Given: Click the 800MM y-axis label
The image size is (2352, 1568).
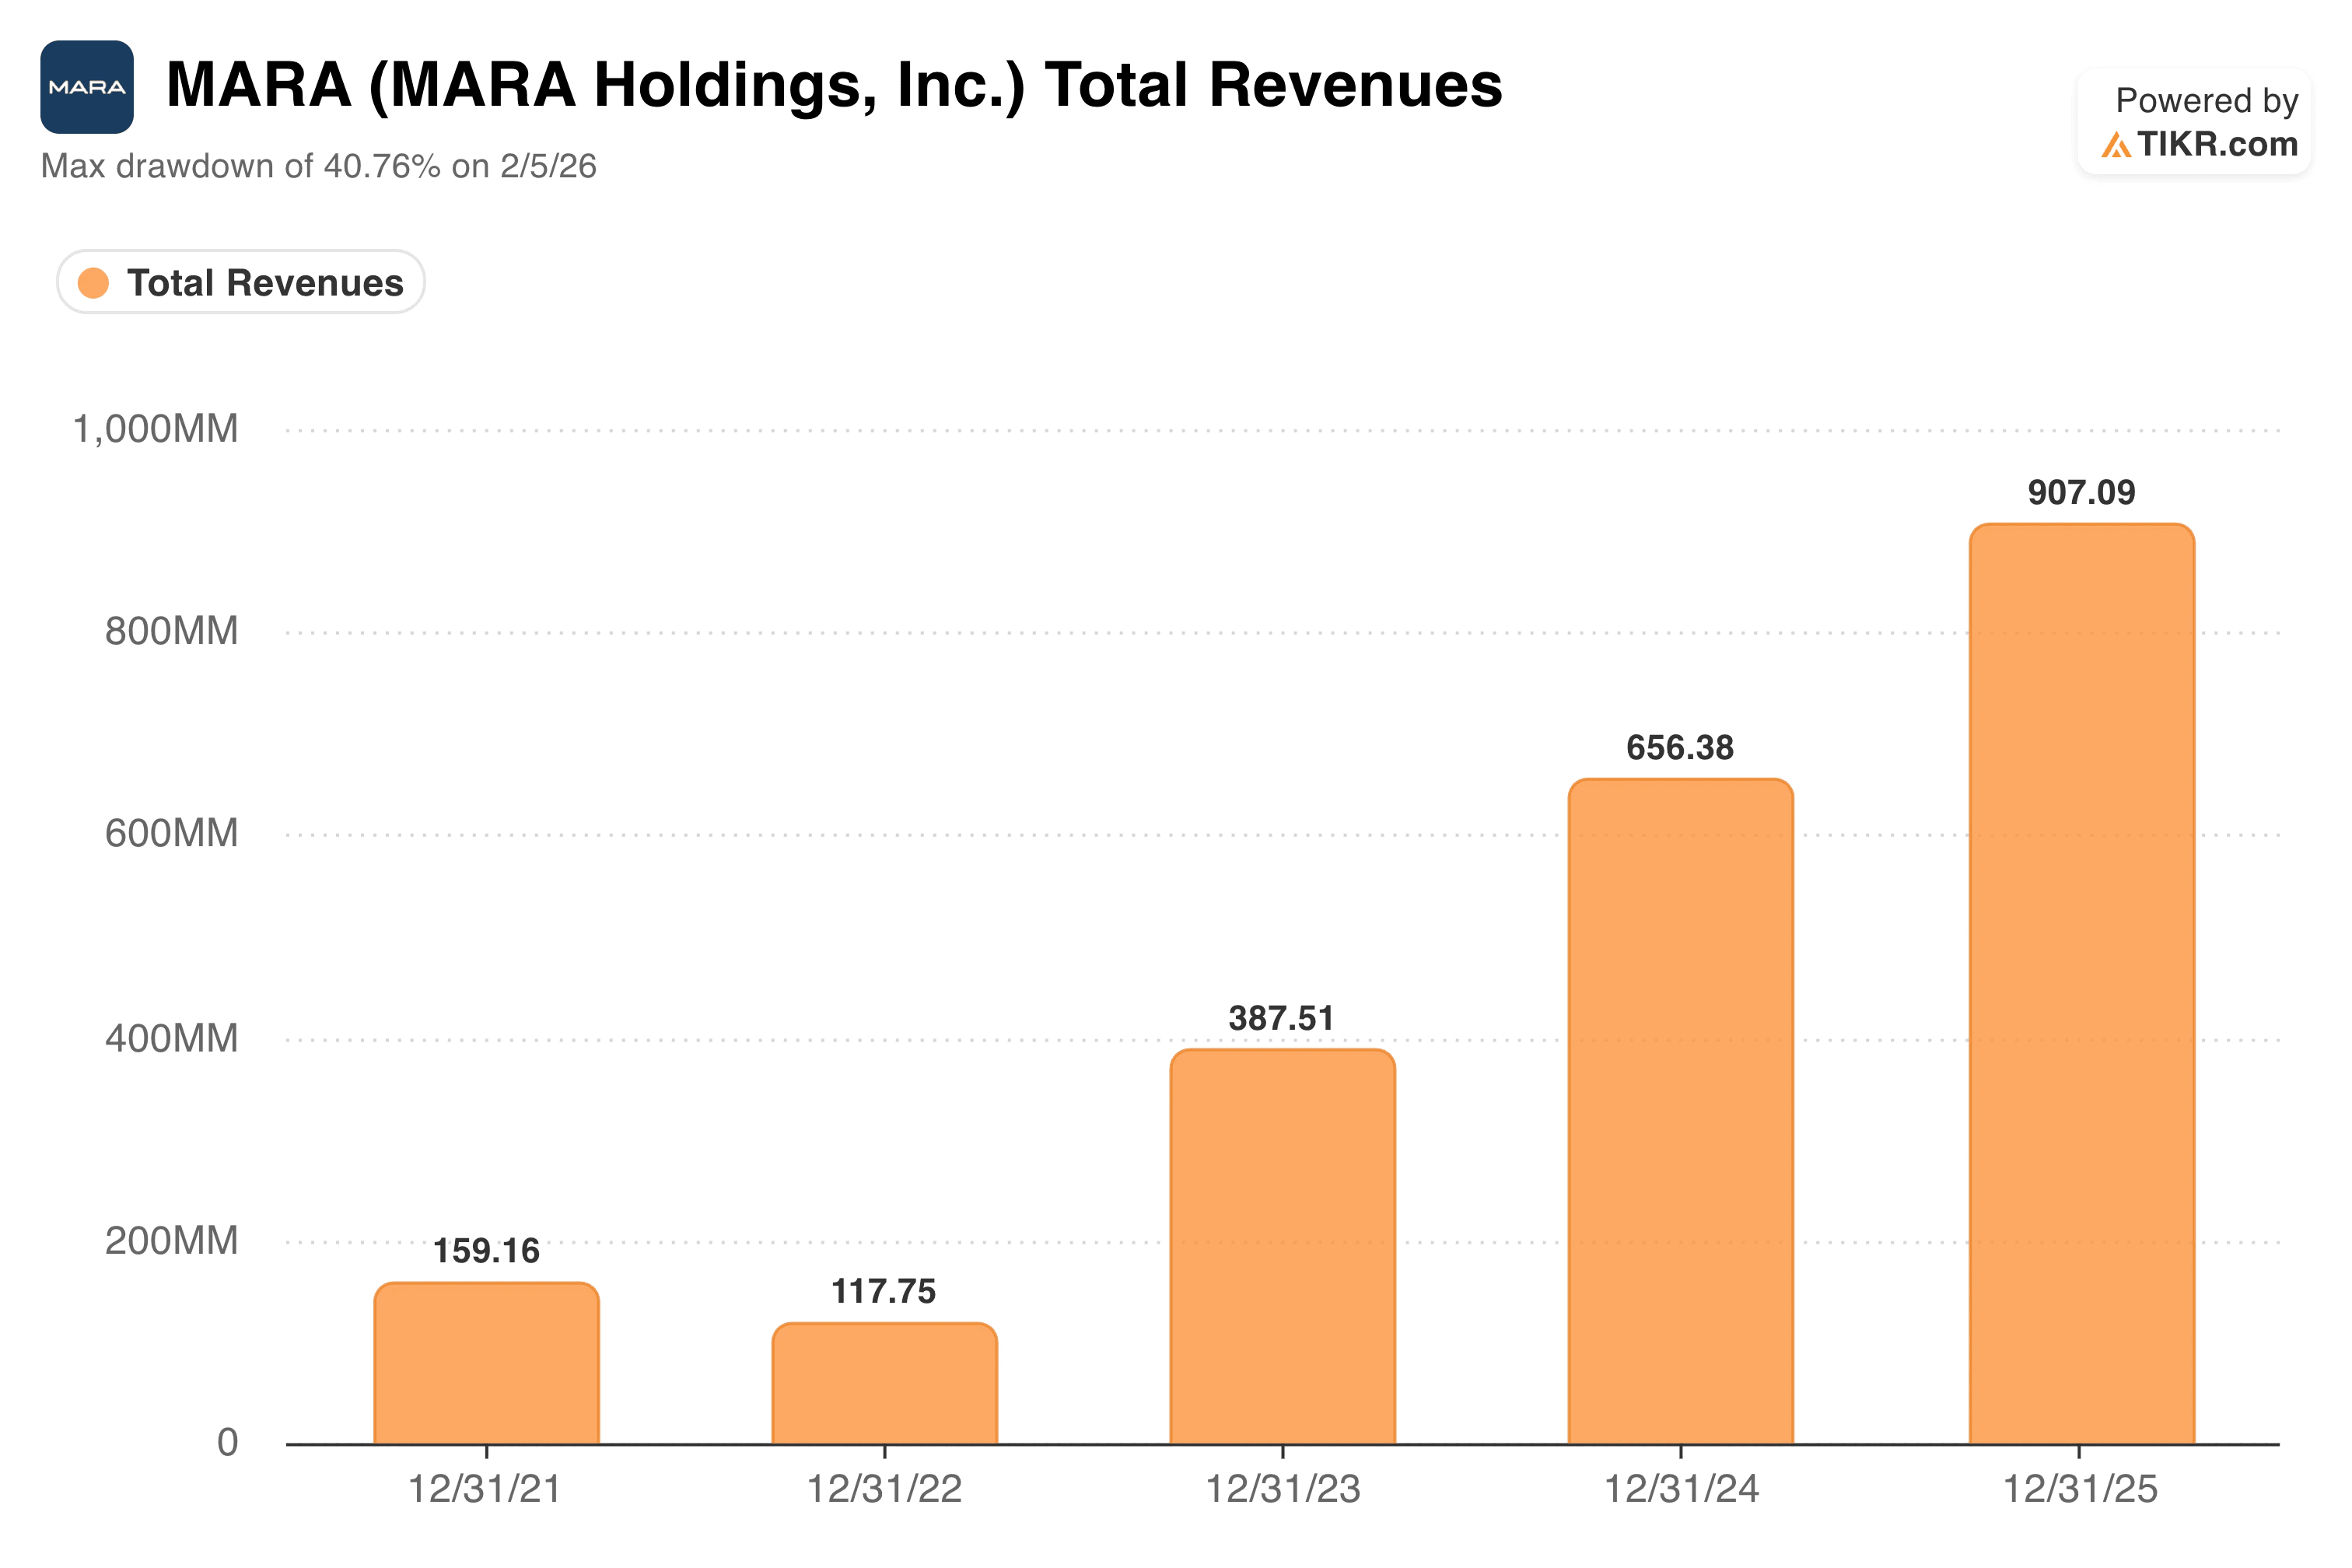Looking at the screenshot, I should [x=172, y=631].
